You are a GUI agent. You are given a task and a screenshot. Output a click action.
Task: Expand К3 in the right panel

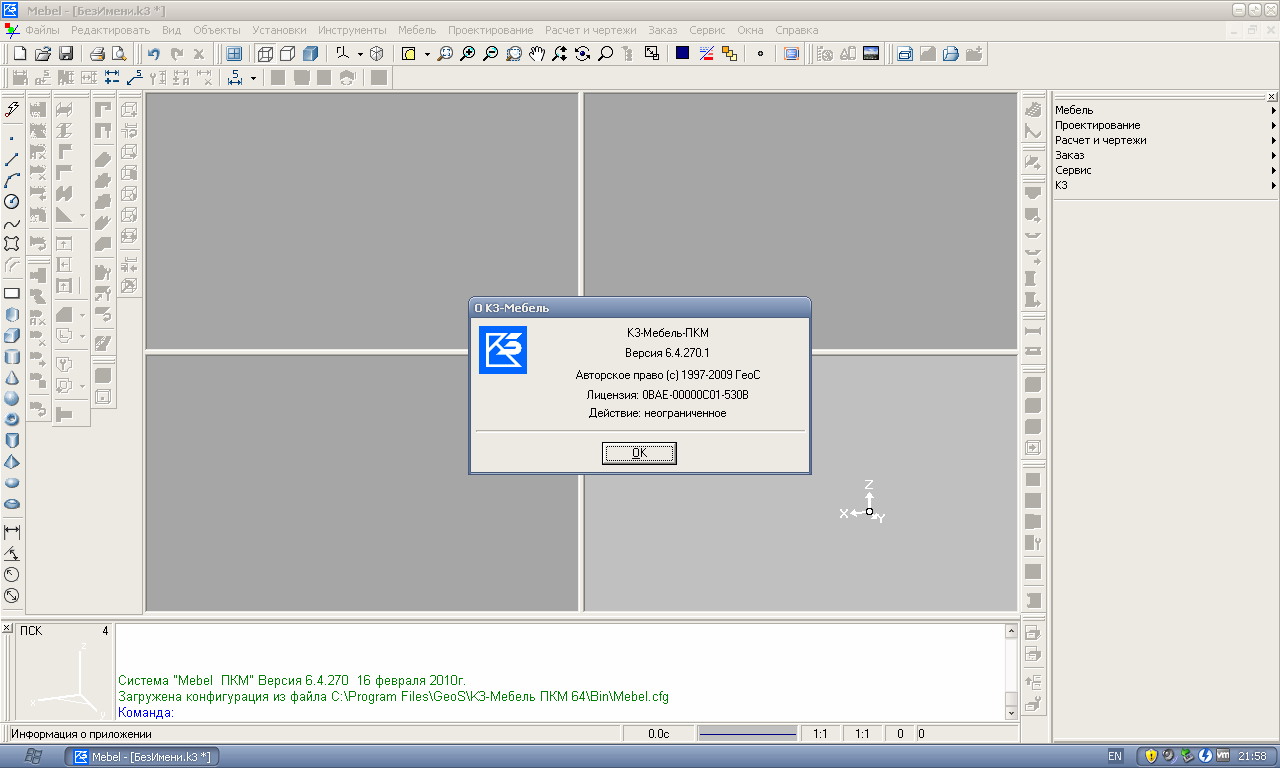point(1166,185)
